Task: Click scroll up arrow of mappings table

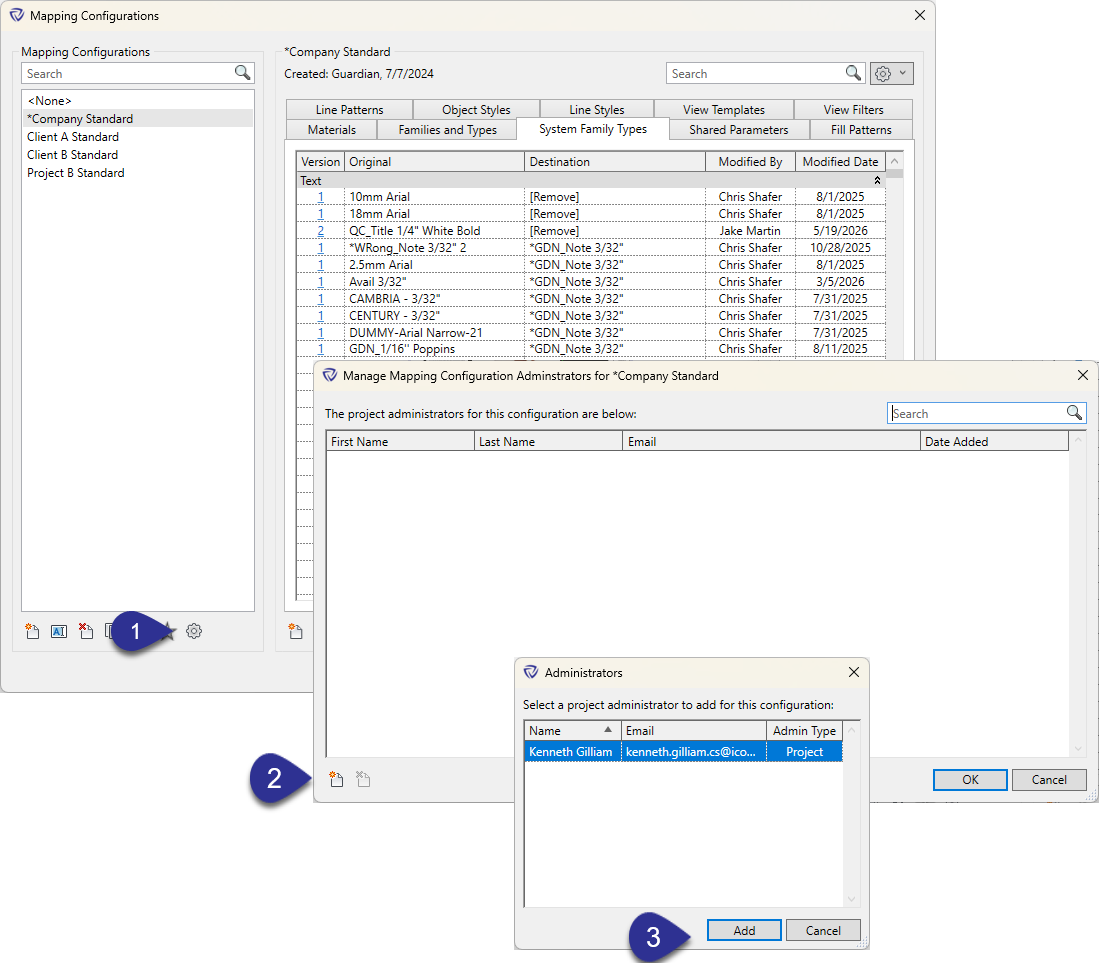Action: [x=894, y=161]
